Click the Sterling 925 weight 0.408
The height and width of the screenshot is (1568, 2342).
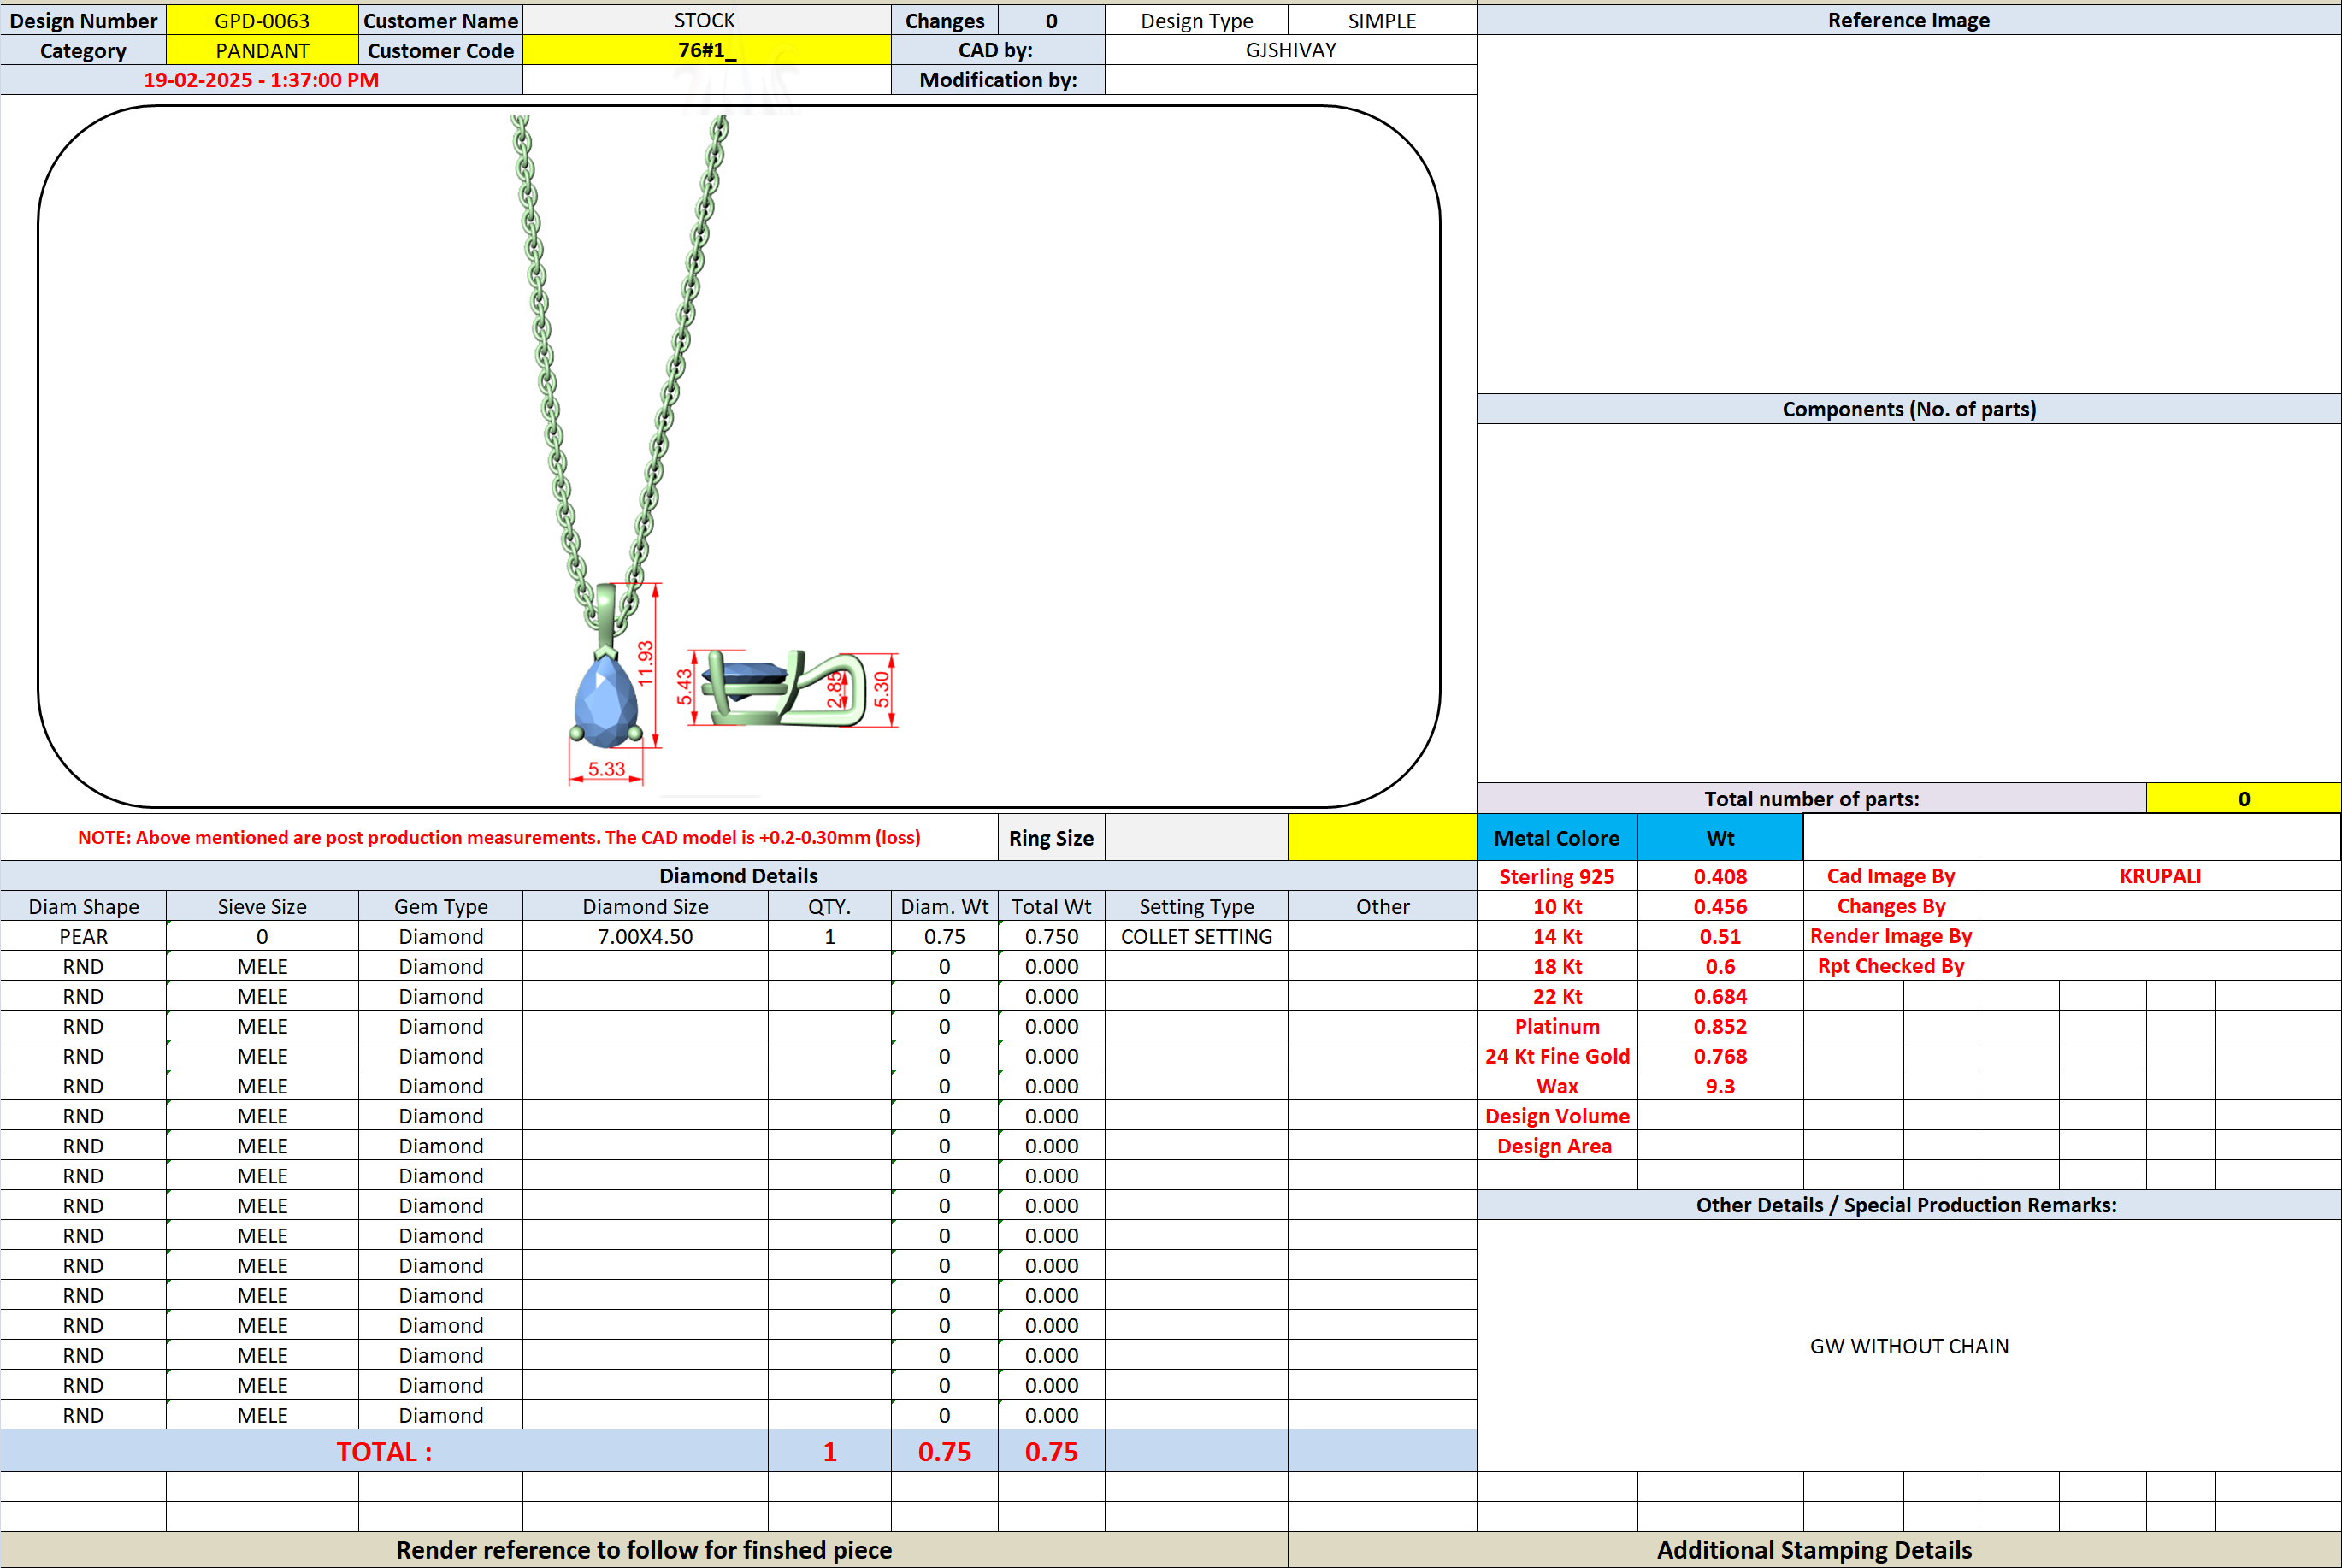(x=1720, y=876)
